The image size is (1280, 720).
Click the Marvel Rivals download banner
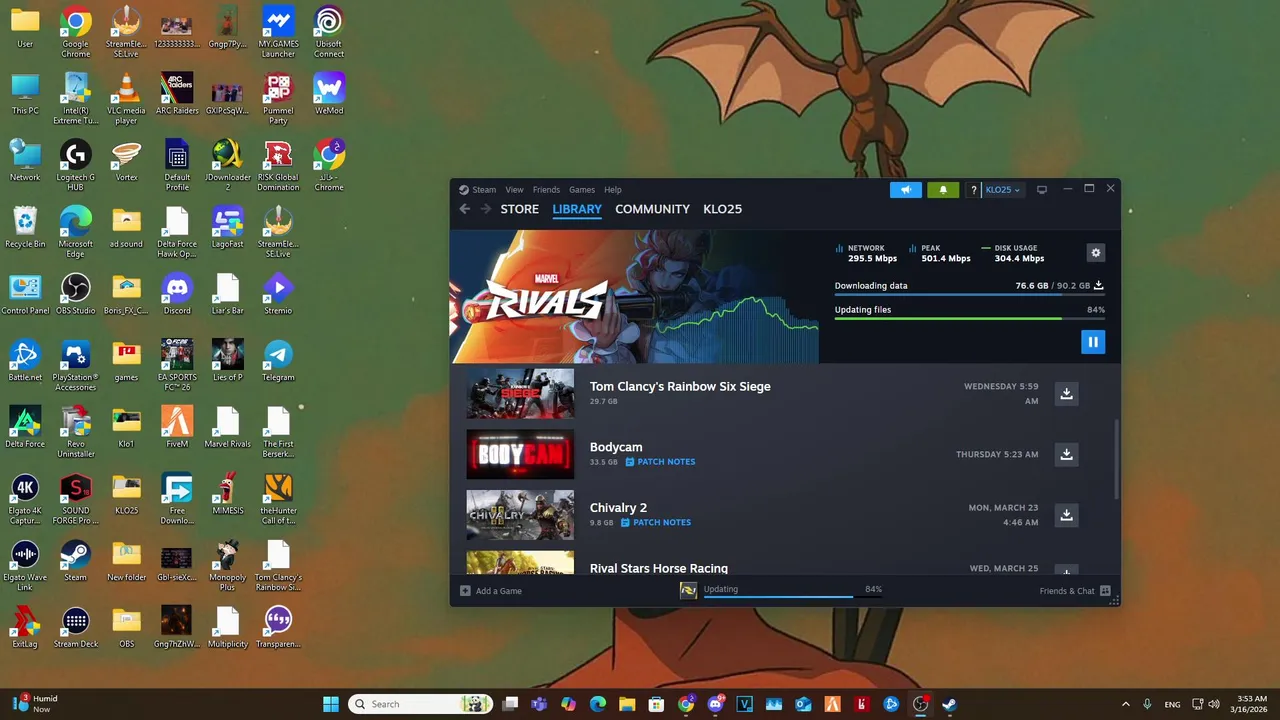(634, 297)
